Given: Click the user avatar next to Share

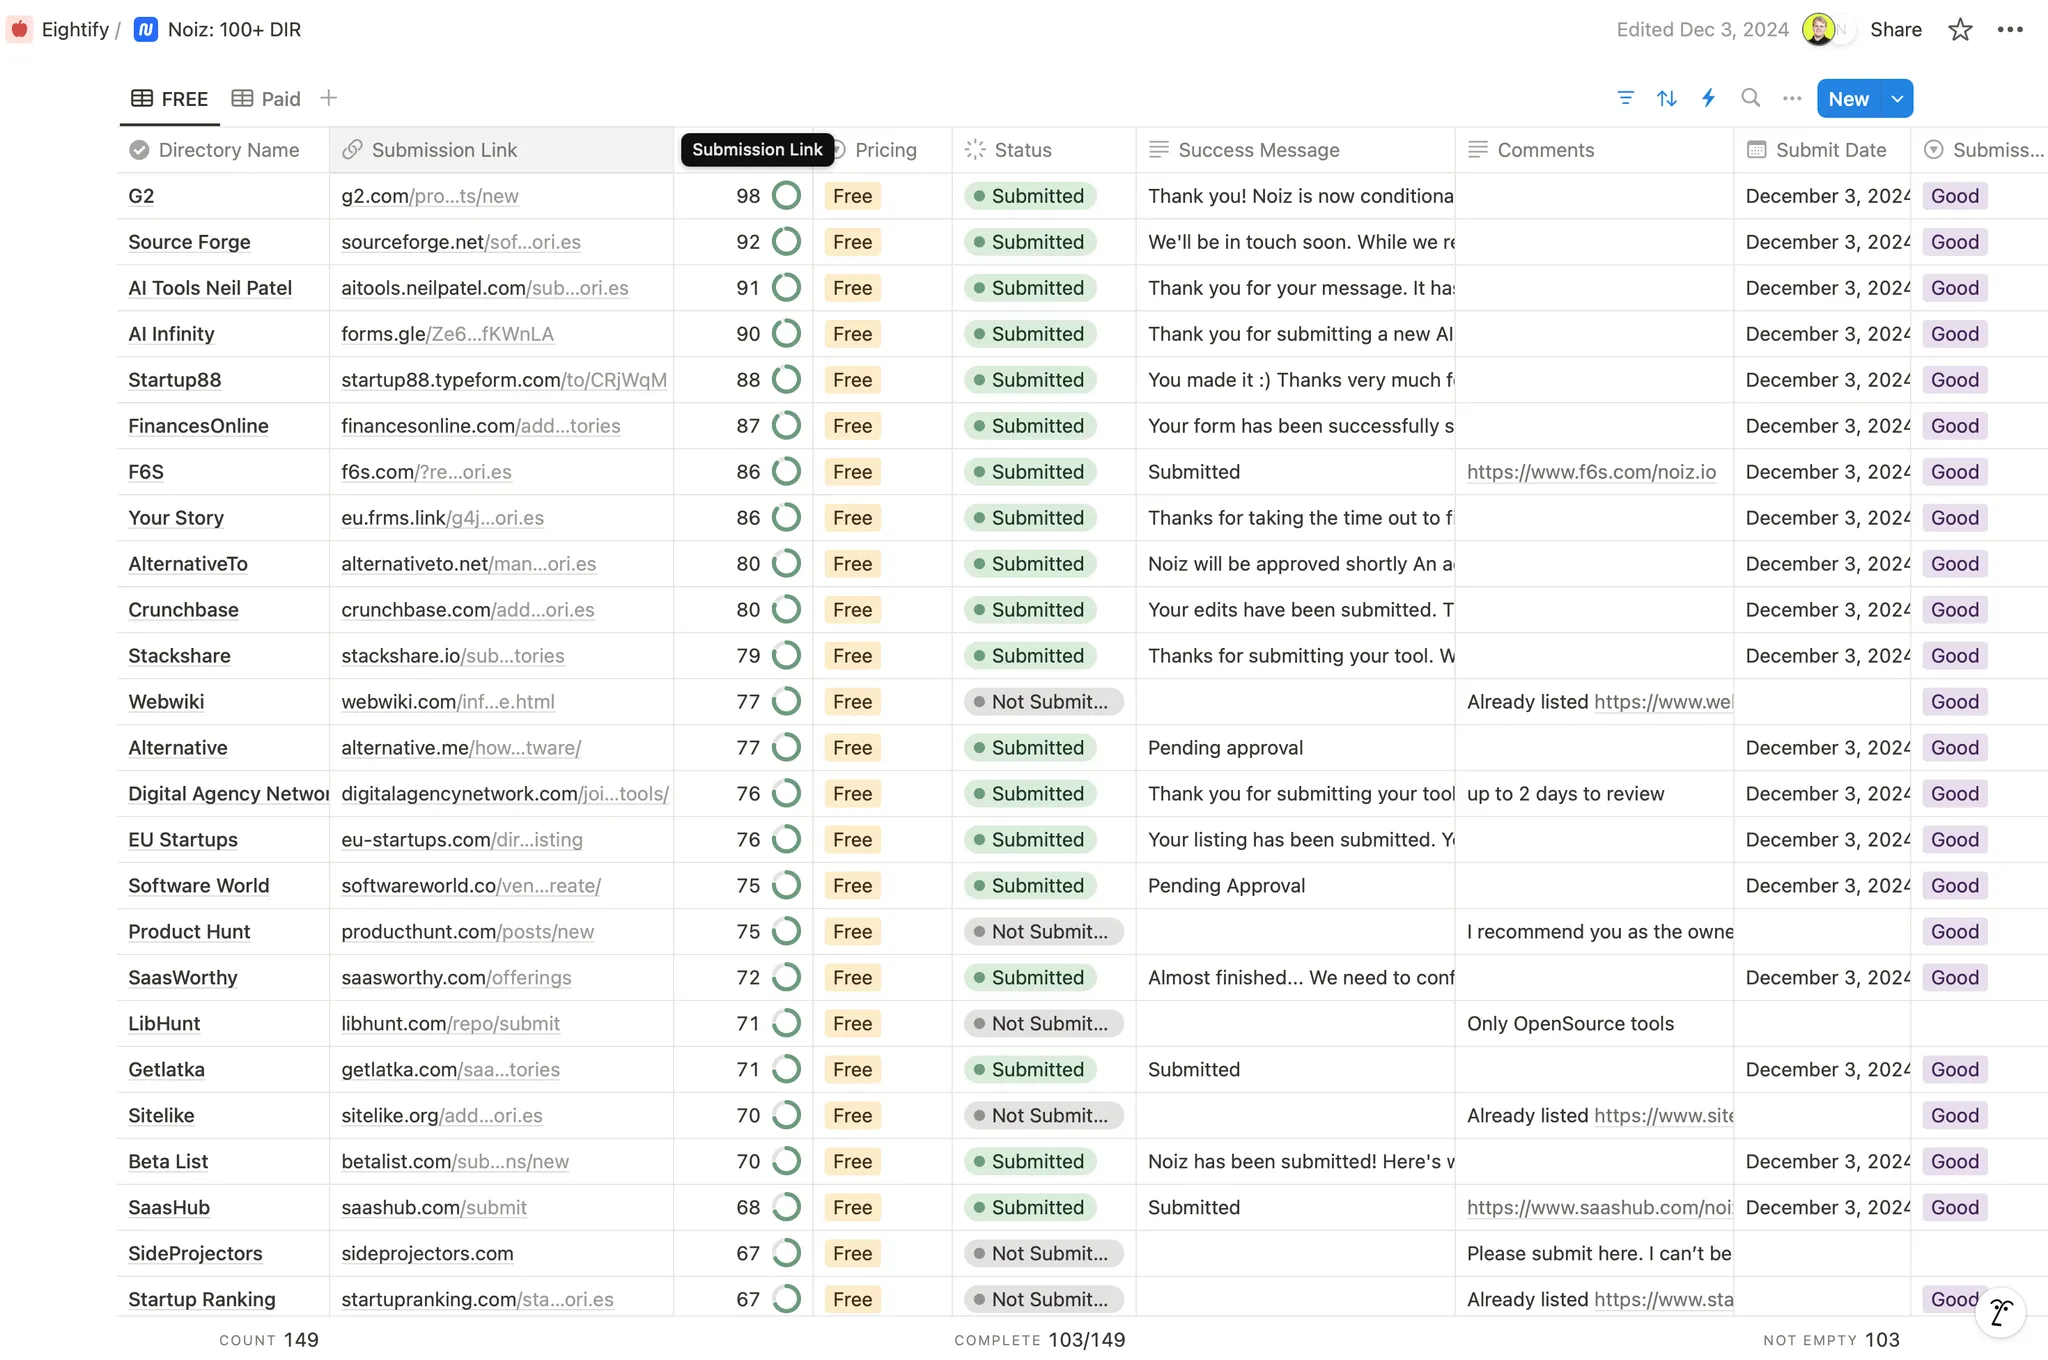Looking at the screenshot, I should pos(1818,30).
